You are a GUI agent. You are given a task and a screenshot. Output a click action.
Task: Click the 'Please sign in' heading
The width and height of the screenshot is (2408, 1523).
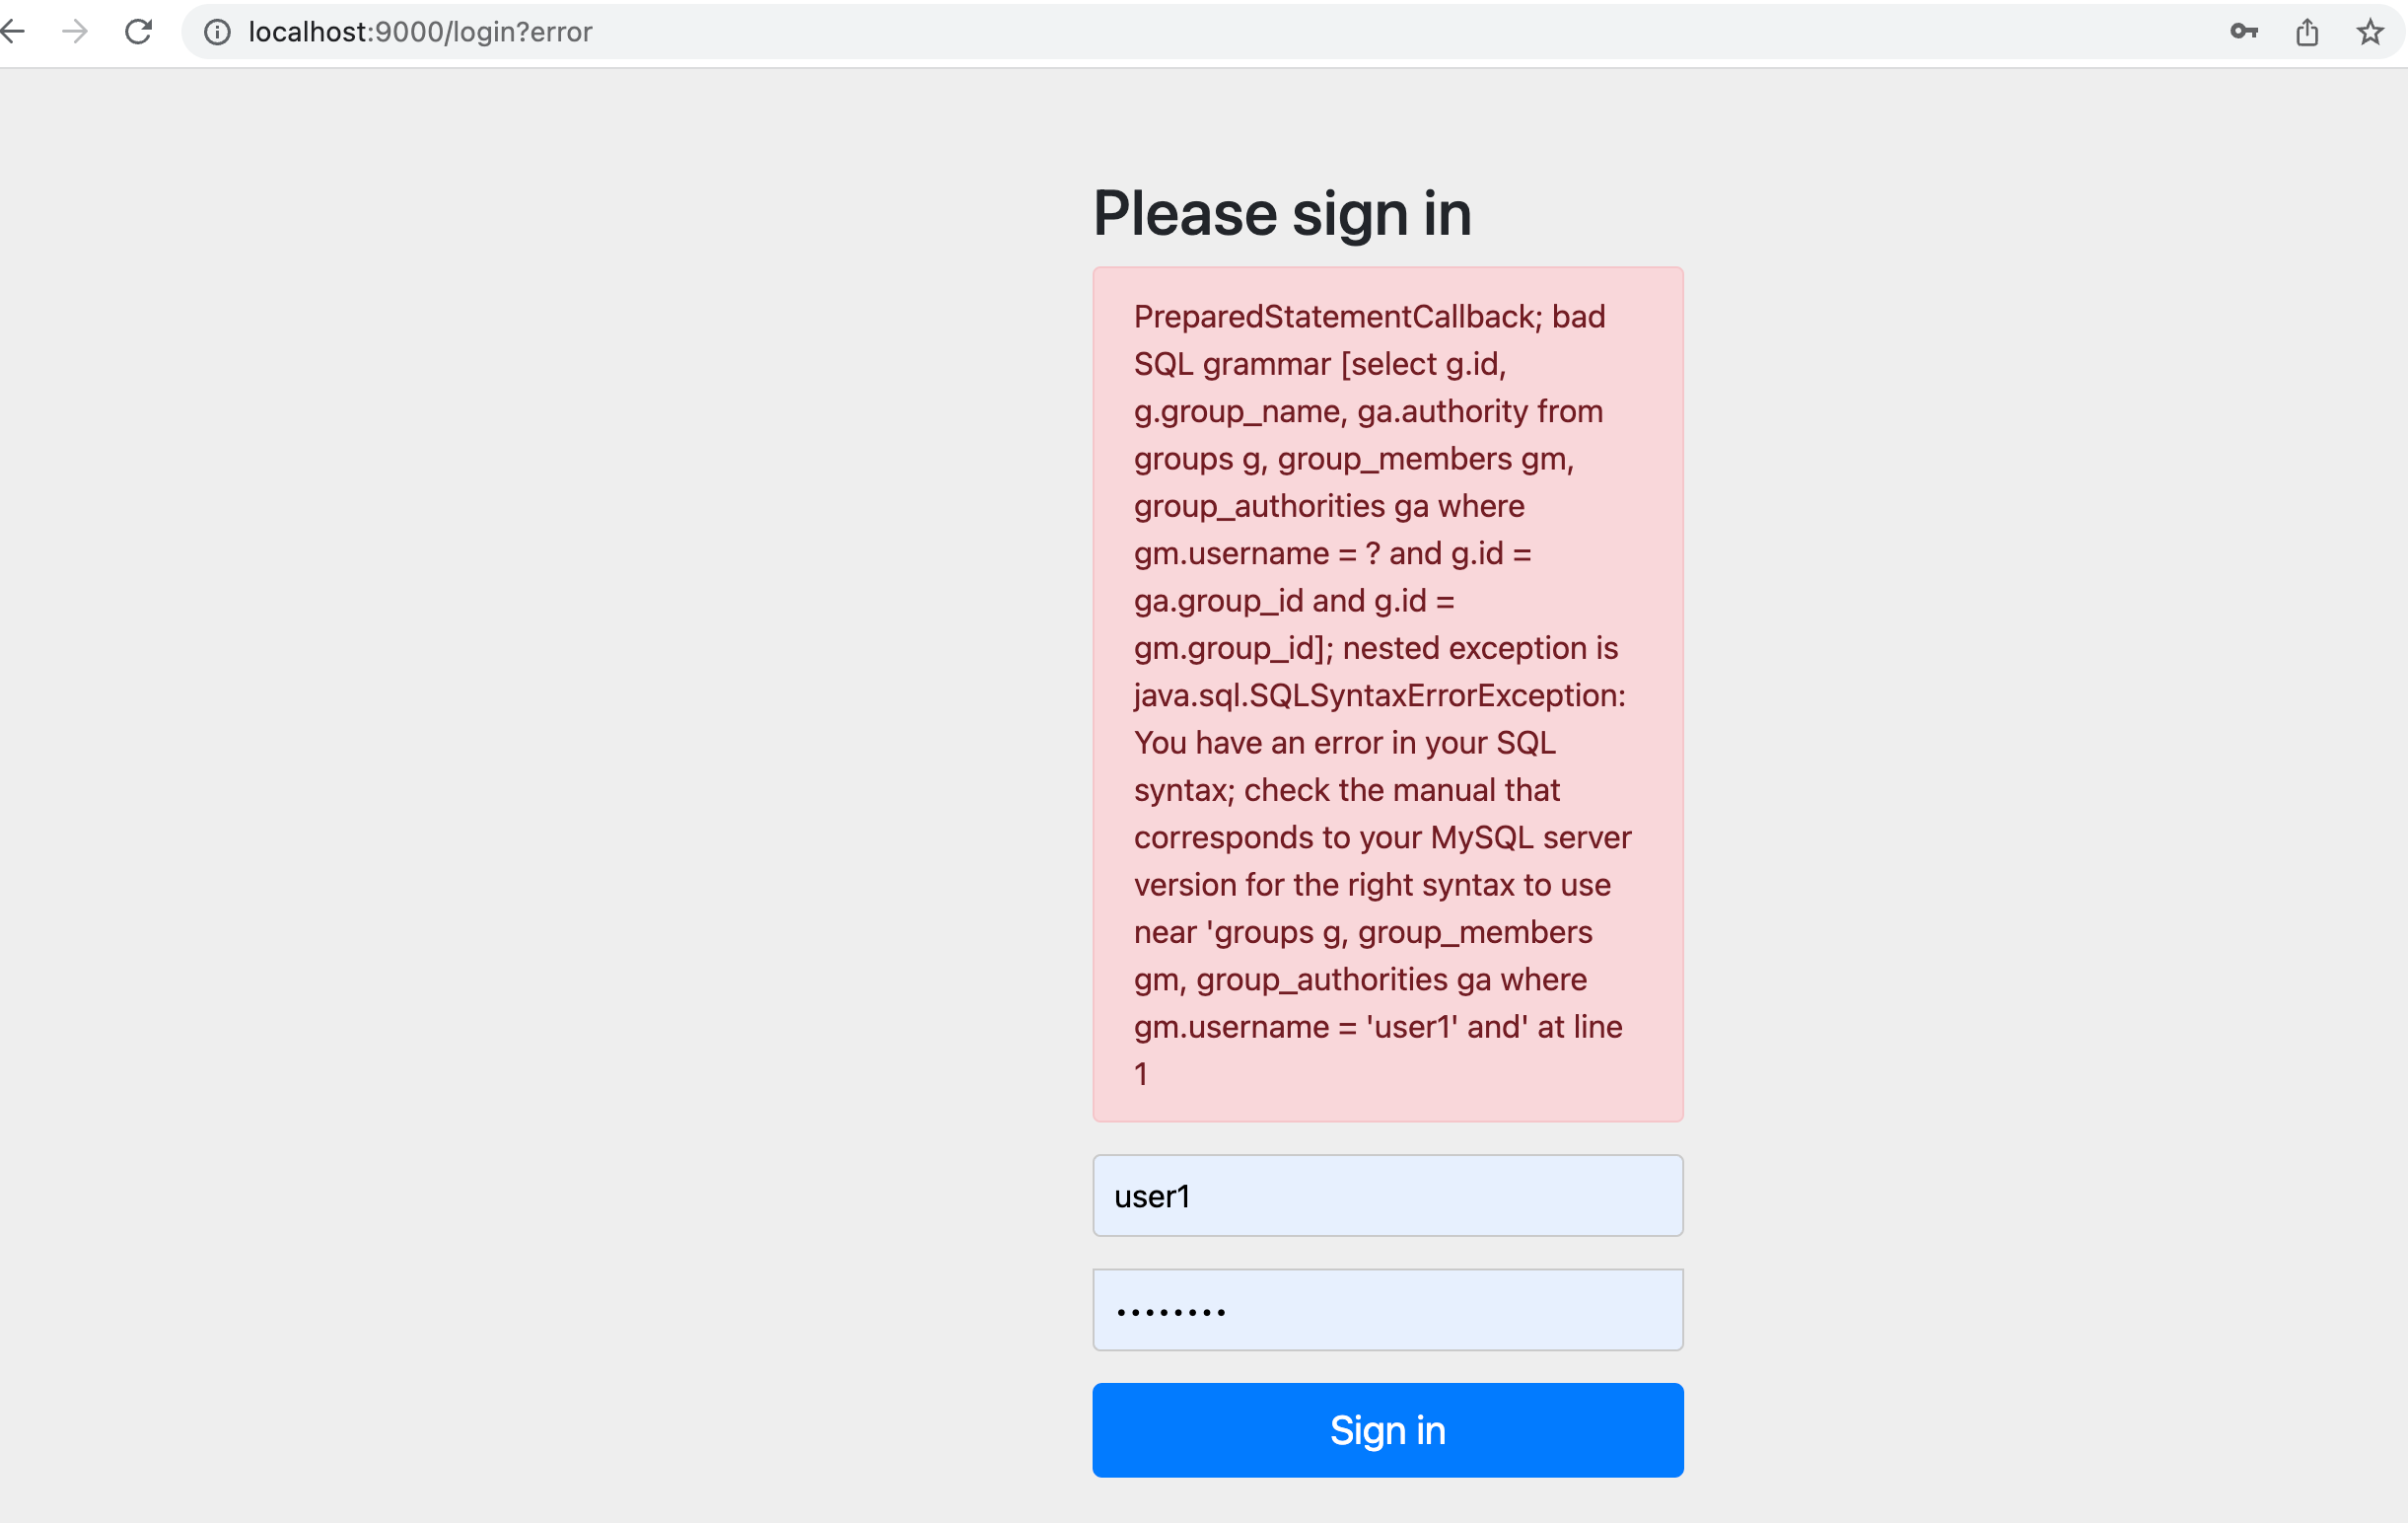pos(1281,213)
